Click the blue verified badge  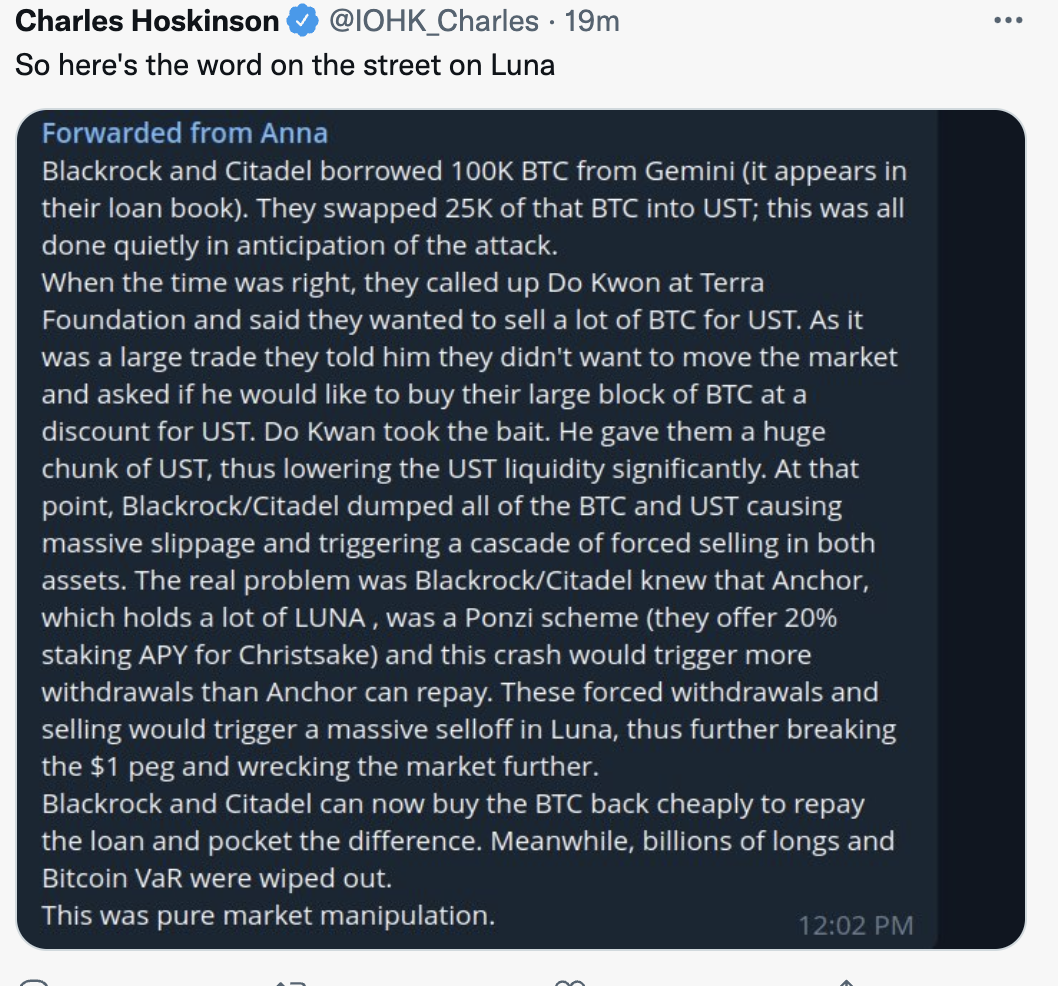(303, 20)
